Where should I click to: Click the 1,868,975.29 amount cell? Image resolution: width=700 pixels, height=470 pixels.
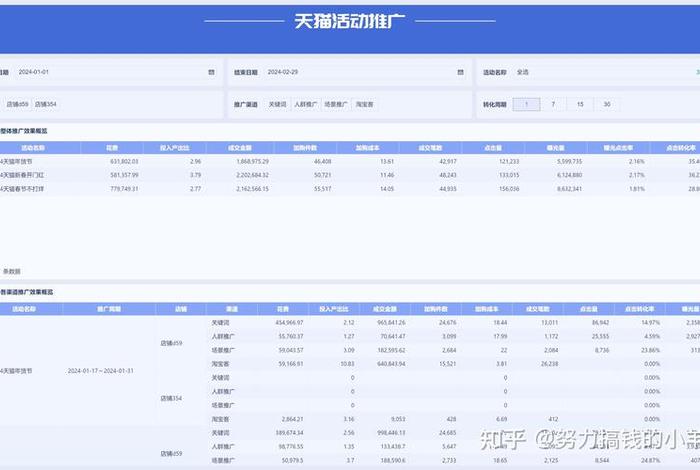252,161
